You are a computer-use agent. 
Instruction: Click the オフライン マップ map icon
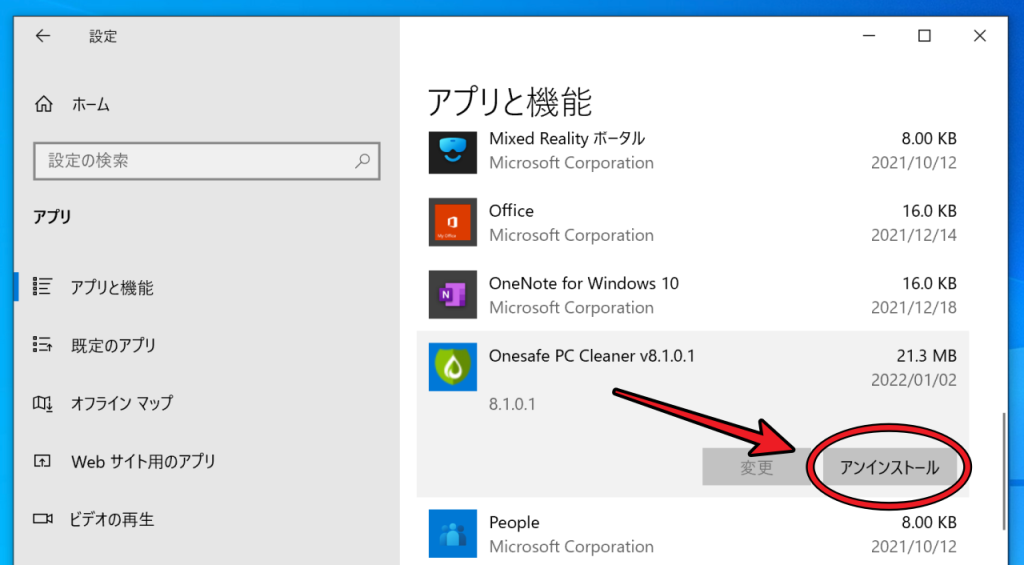coord(42,403)
